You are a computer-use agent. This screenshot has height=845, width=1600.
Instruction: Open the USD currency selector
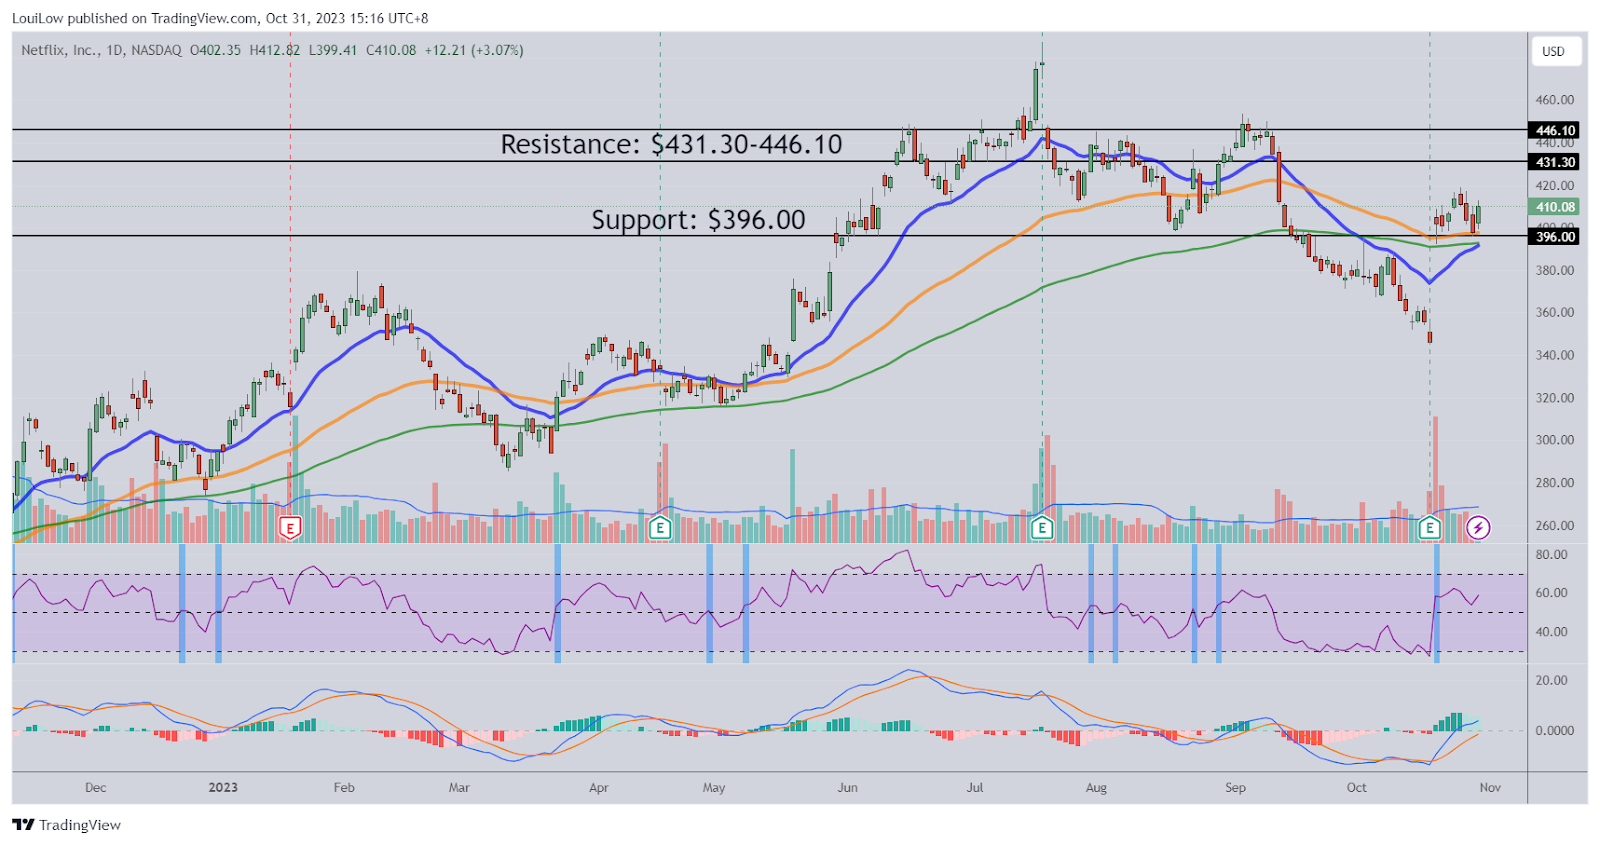(x=1554, y=52)
